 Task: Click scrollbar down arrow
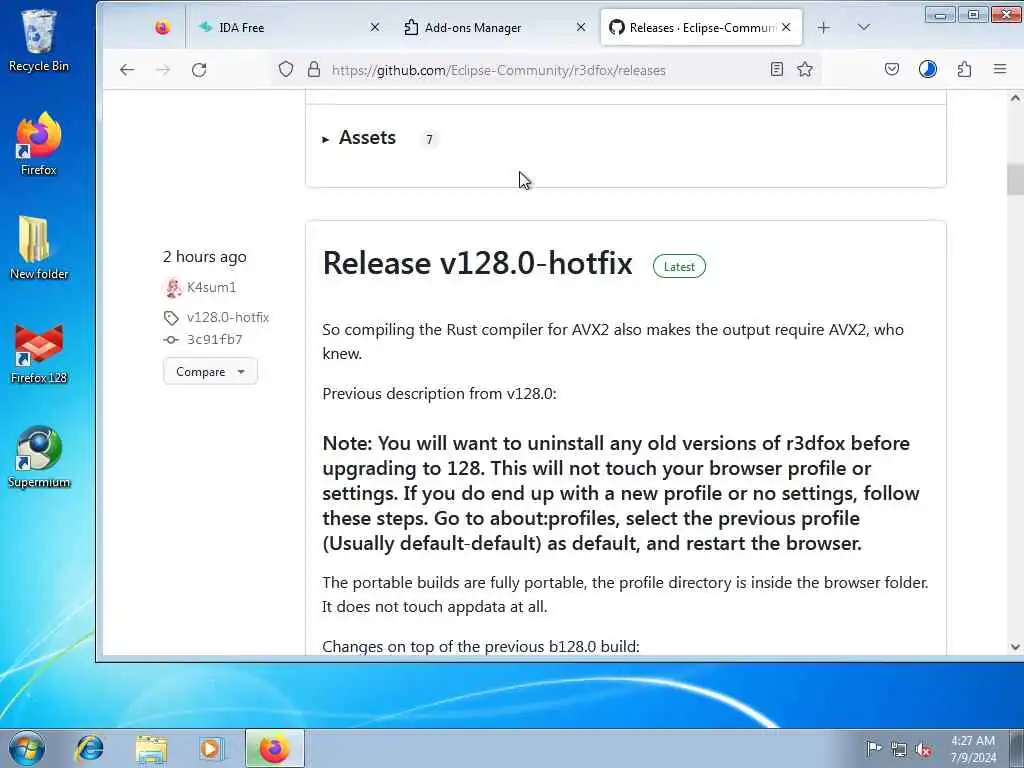[1015, 647]
